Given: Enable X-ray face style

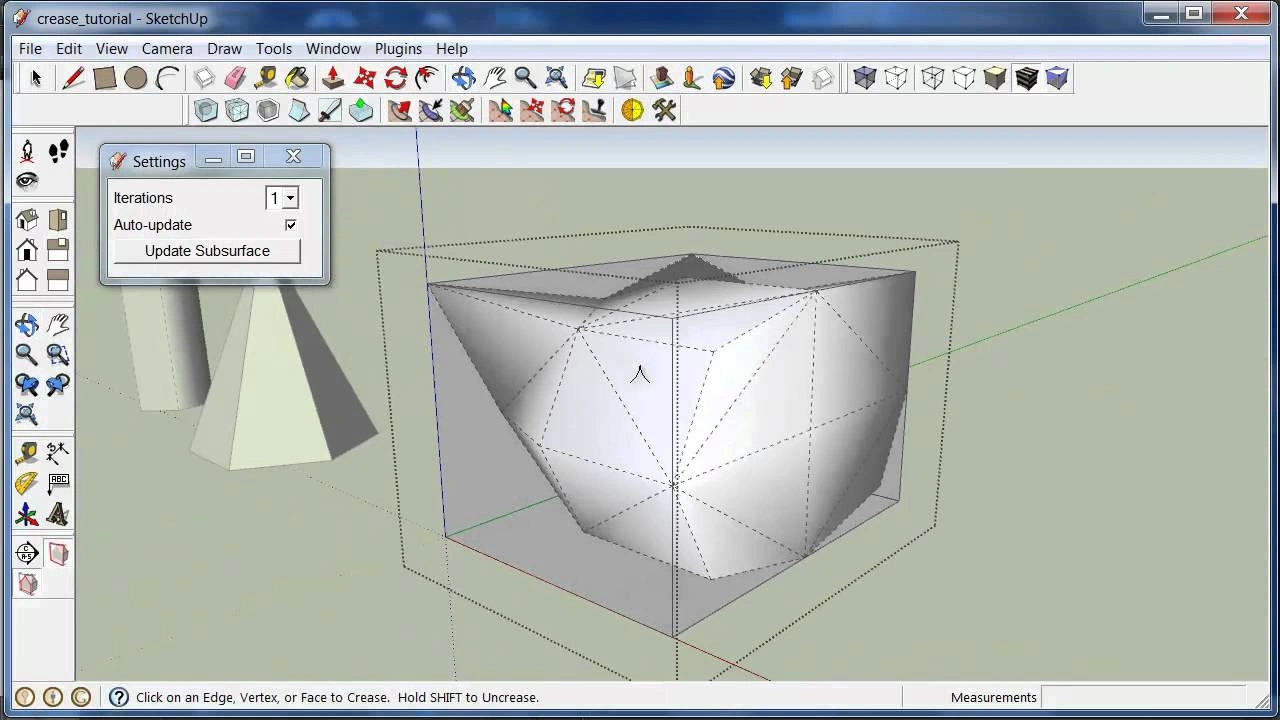Looking at the screenshot, I should (x=865, y=78).
